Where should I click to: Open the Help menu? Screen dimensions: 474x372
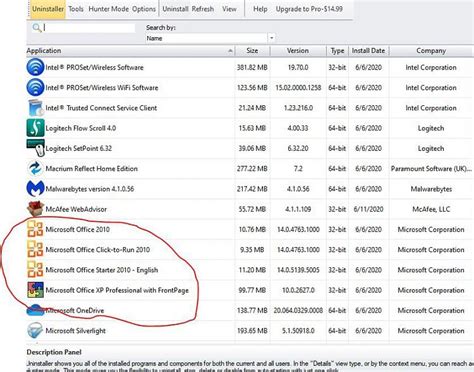click(x=260, y=9)
